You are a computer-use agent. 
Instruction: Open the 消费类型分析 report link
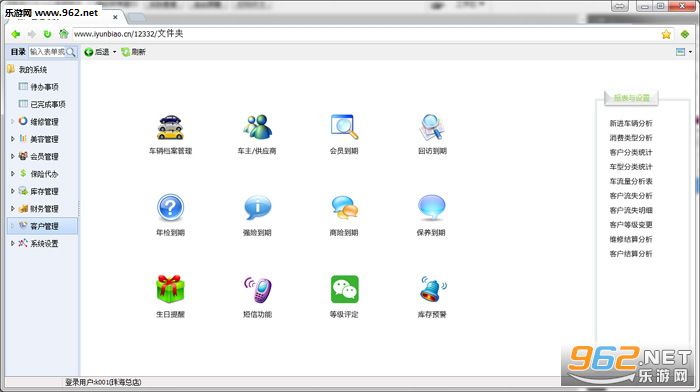[631, 138]
